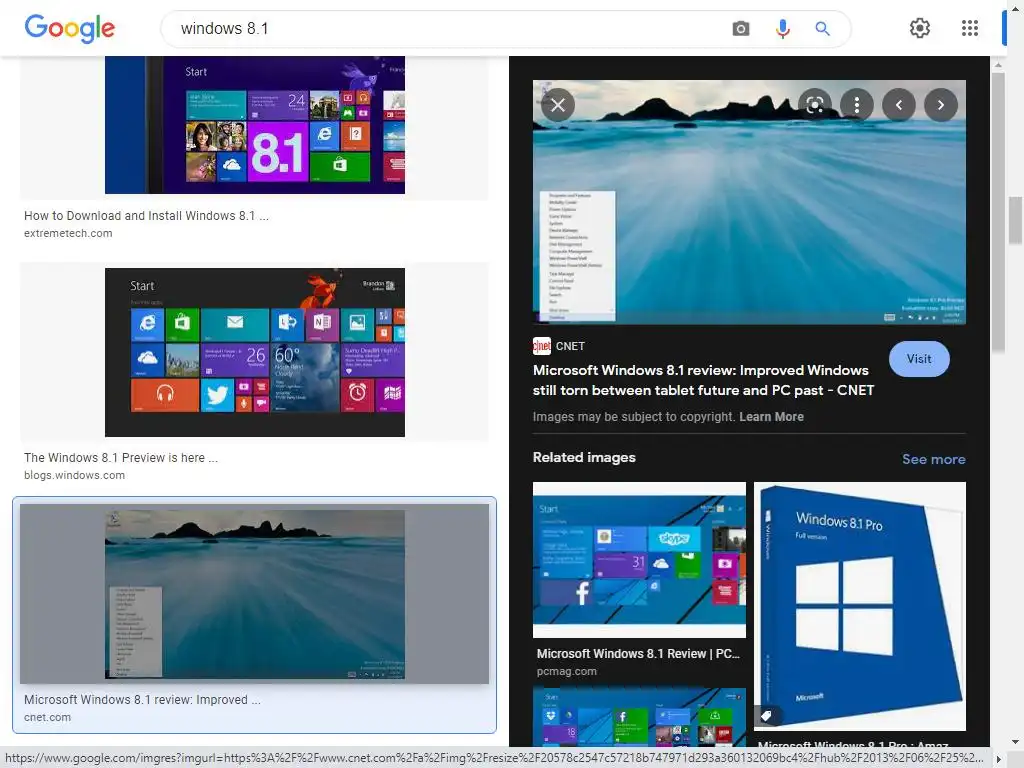The width and height of the screenshot is (1024, 768).
Task: Open the Learn More copyright link
Action: tap(771, 417)
